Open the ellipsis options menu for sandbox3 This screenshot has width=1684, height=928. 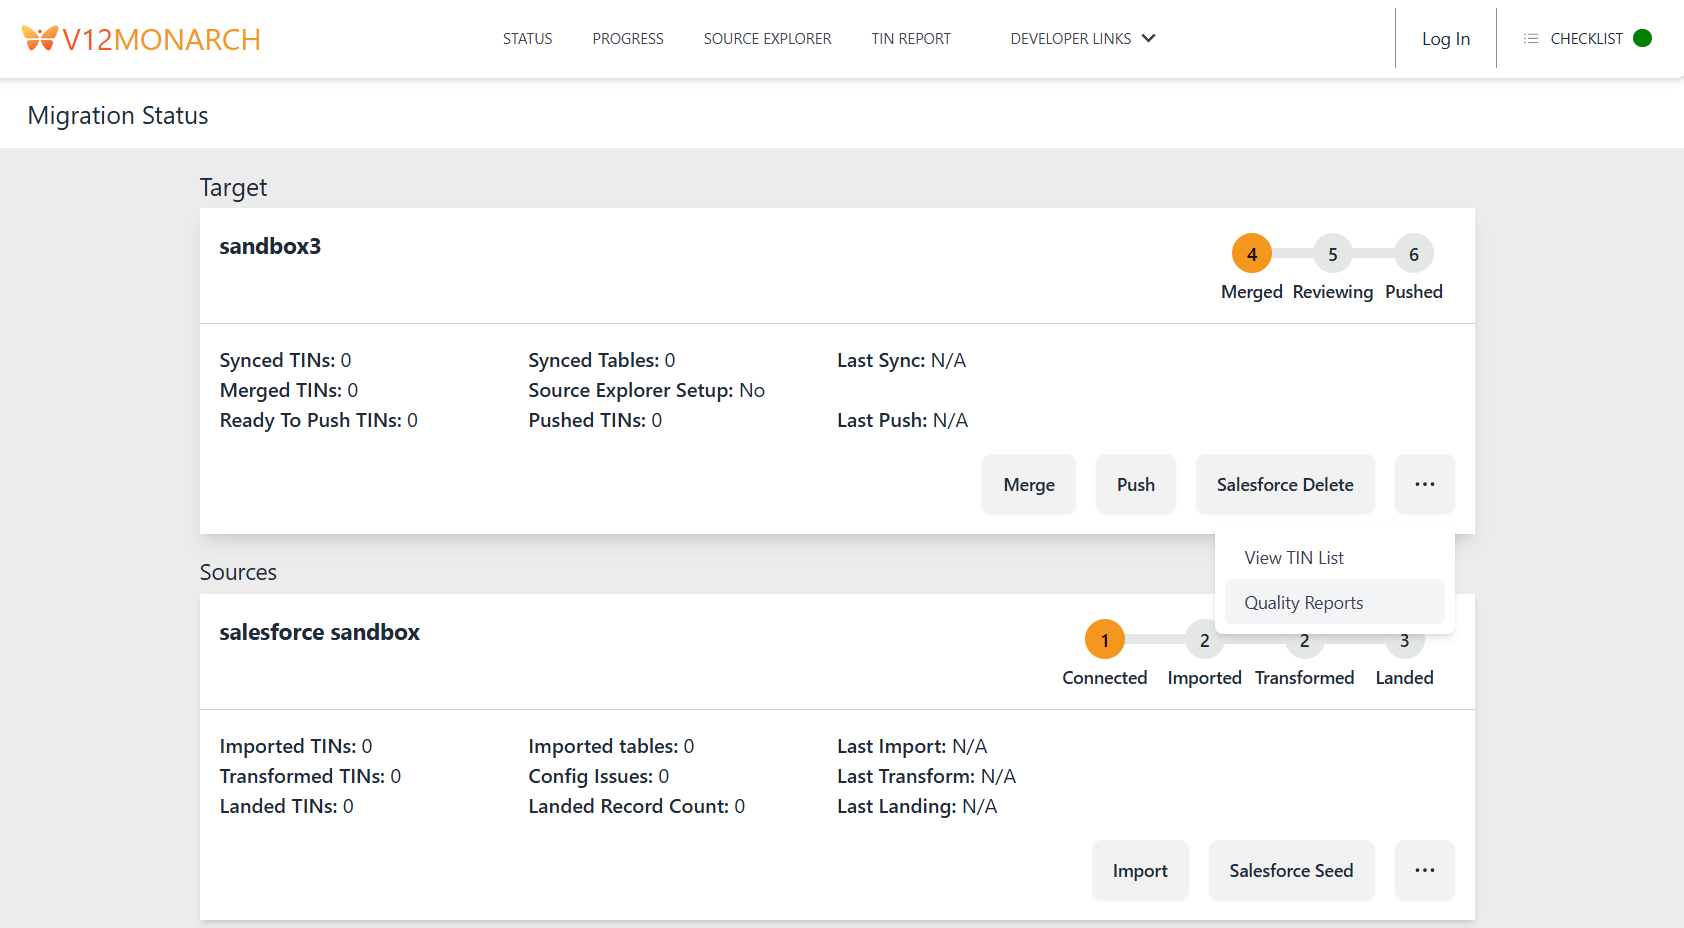pyautogui.click(x=1424, y=484)
